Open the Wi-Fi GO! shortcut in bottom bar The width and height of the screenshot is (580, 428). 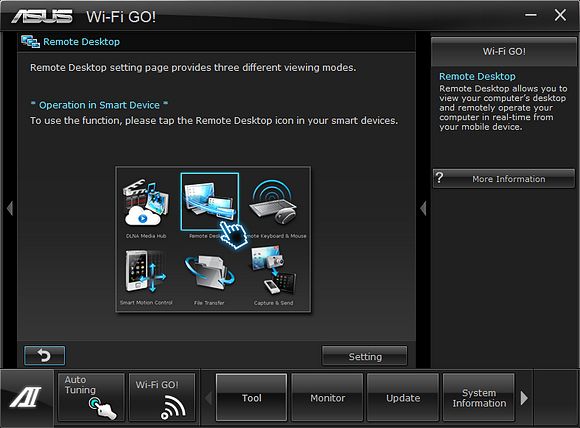tap(162, 397)
